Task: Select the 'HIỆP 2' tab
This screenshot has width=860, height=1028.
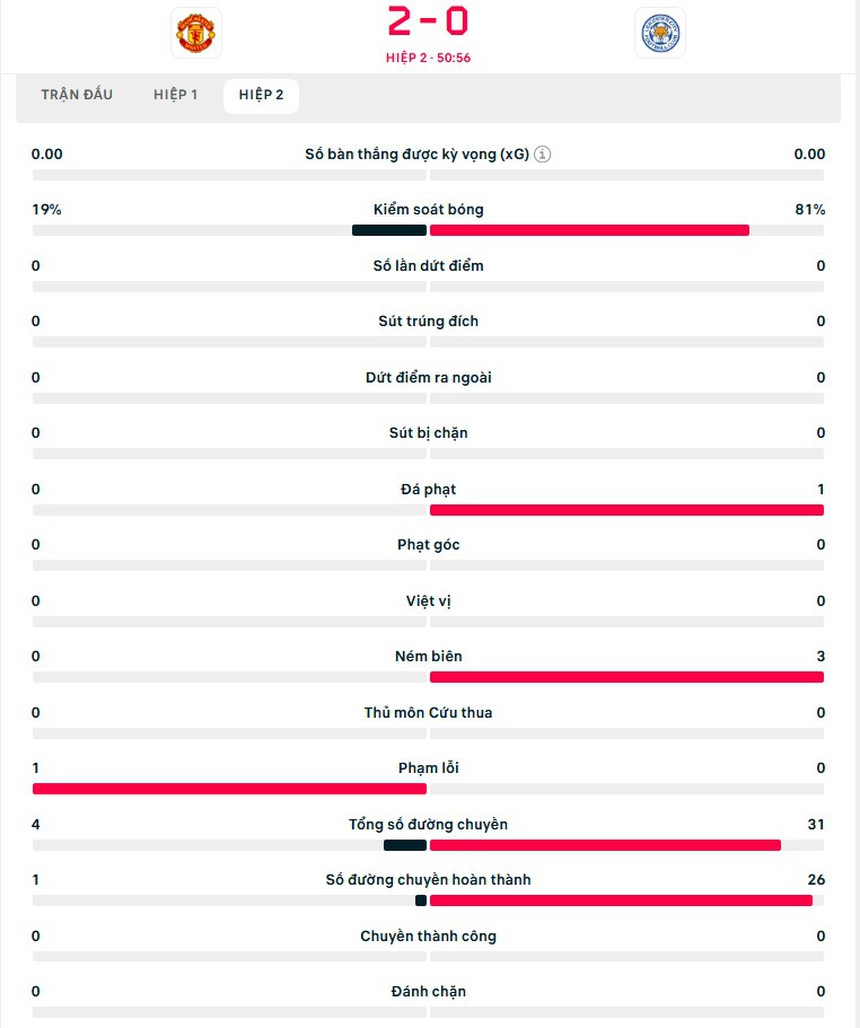Action: click(x=260, y=95)
